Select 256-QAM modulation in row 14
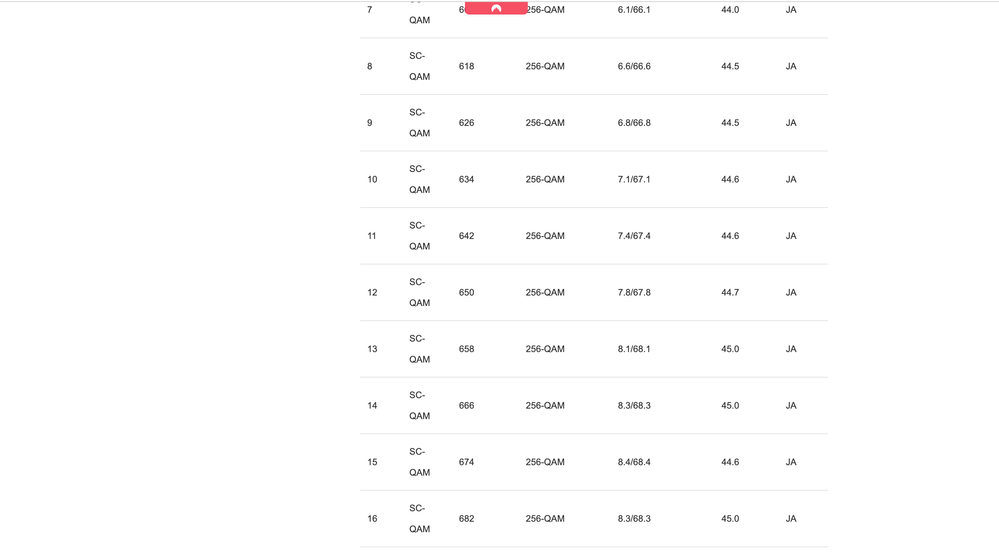This screenshot has width=999, height=553. (x=545, y=406)
